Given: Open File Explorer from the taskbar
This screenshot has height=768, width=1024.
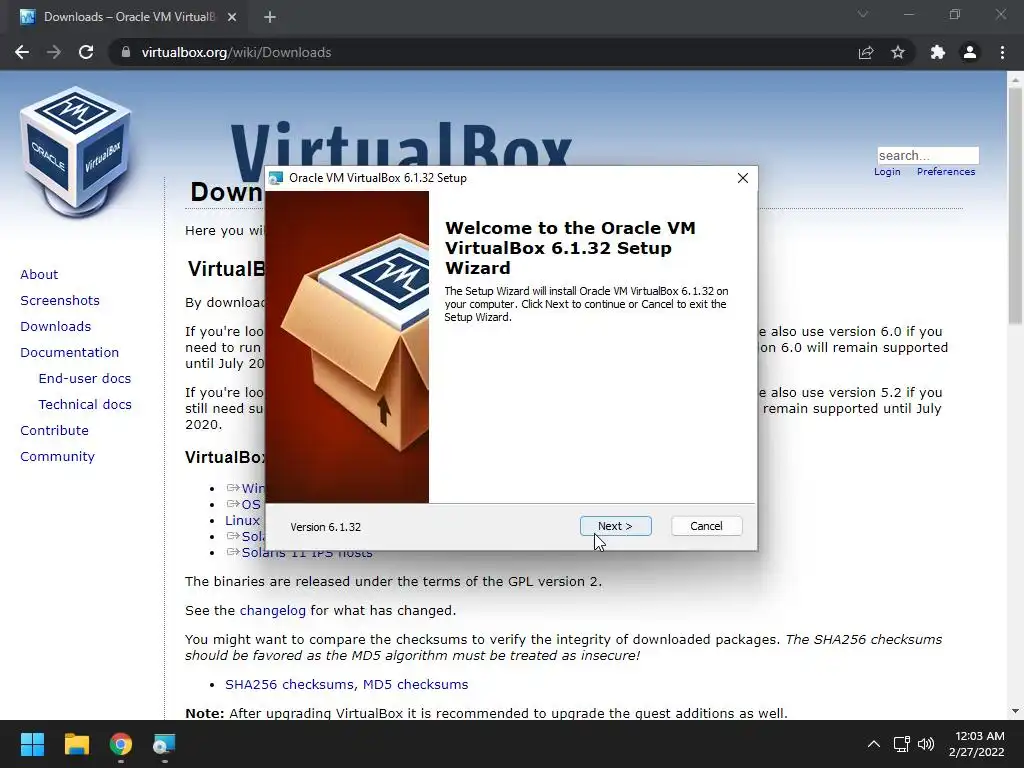Looking at the screenshot, I should 76,744.
